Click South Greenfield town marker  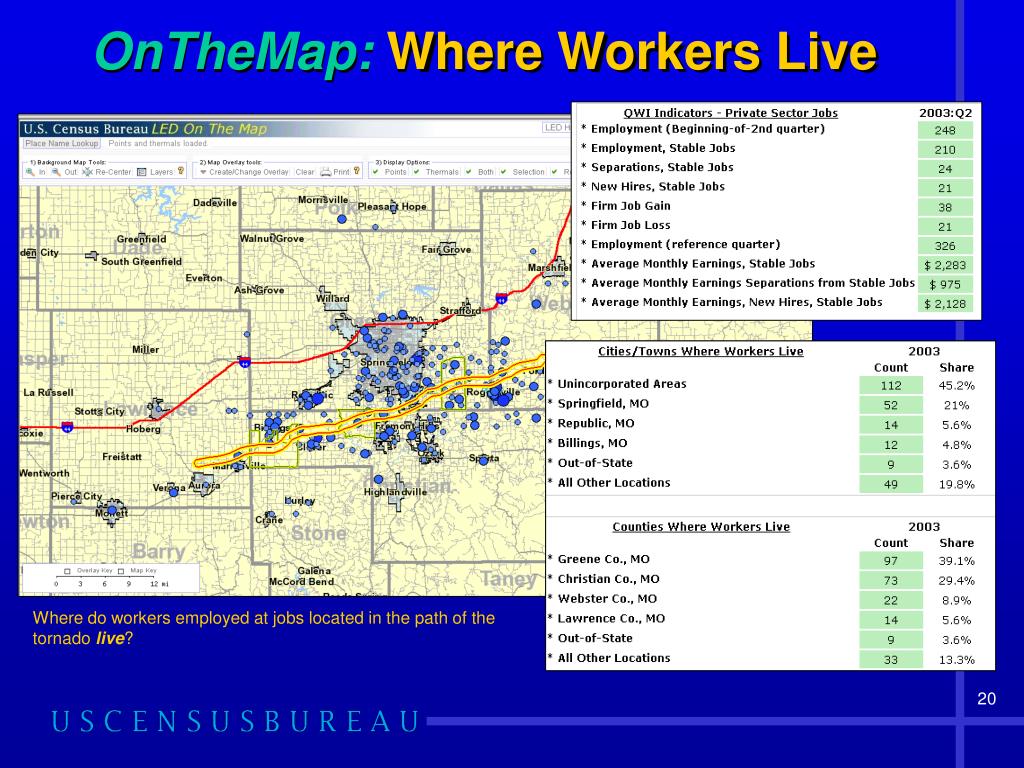tap(92, 255)
